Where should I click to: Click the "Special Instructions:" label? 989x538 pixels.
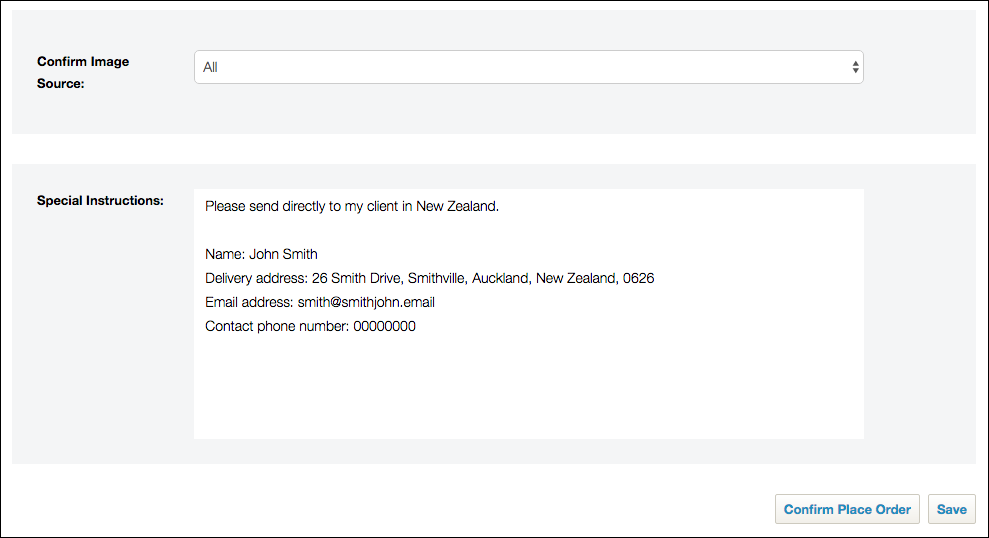click(100, 200)
